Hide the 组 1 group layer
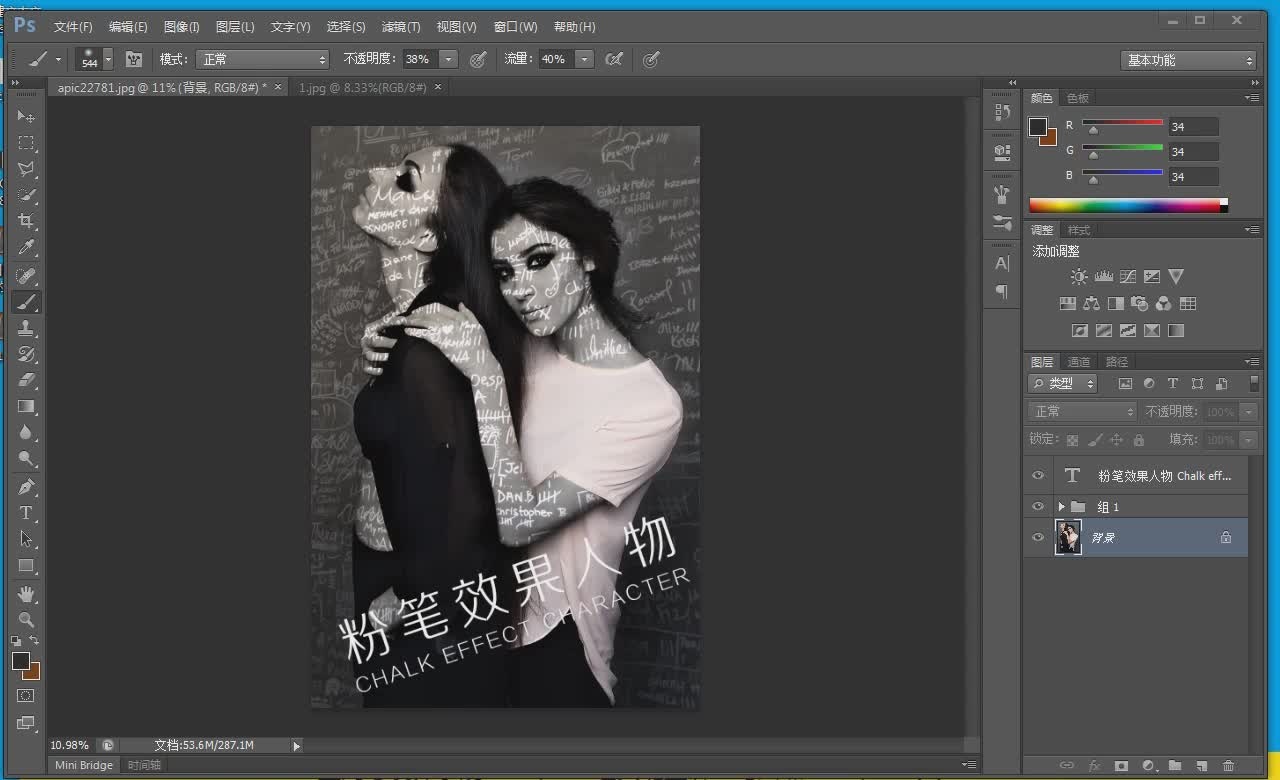Screen dimensions: 1280x780 (1038, 507)
